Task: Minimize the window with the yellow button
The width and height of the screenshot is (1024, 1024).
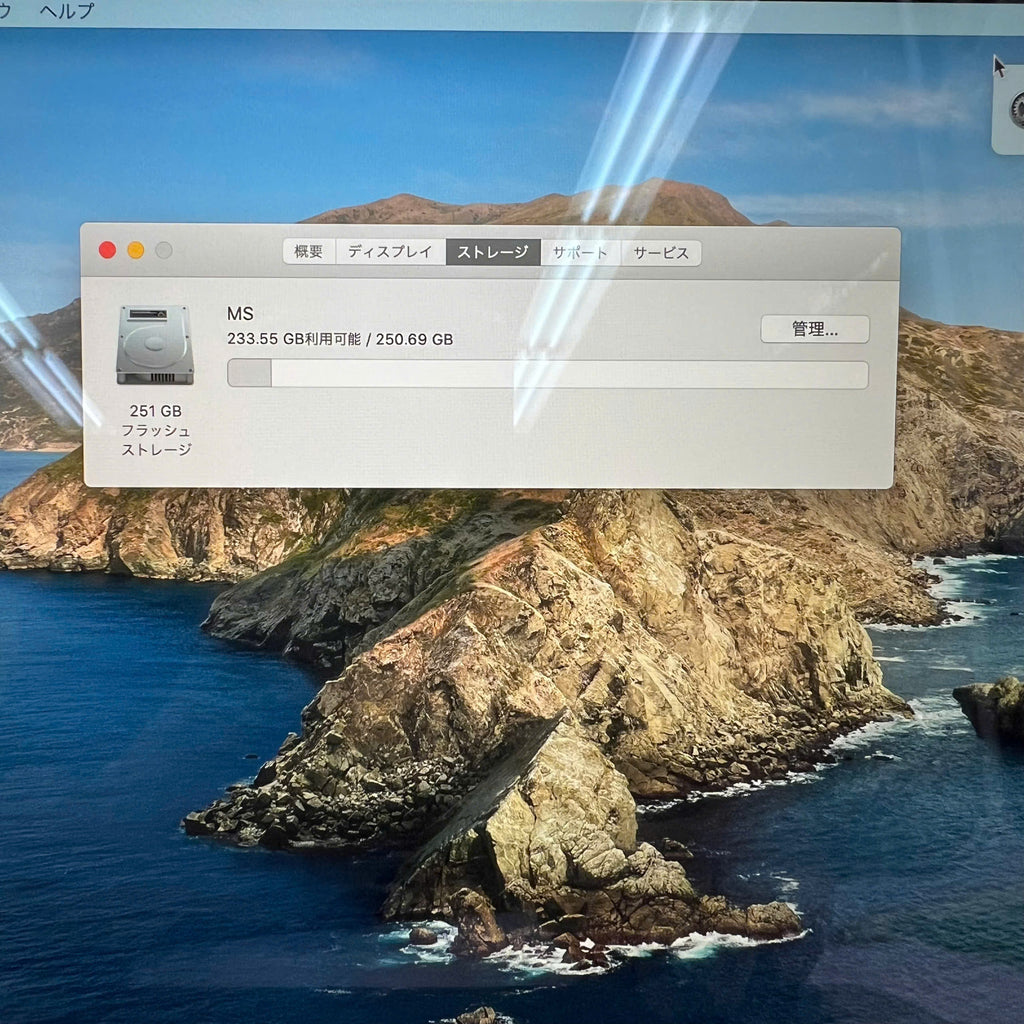Action: pyautogui.click(x=136, y=250)
